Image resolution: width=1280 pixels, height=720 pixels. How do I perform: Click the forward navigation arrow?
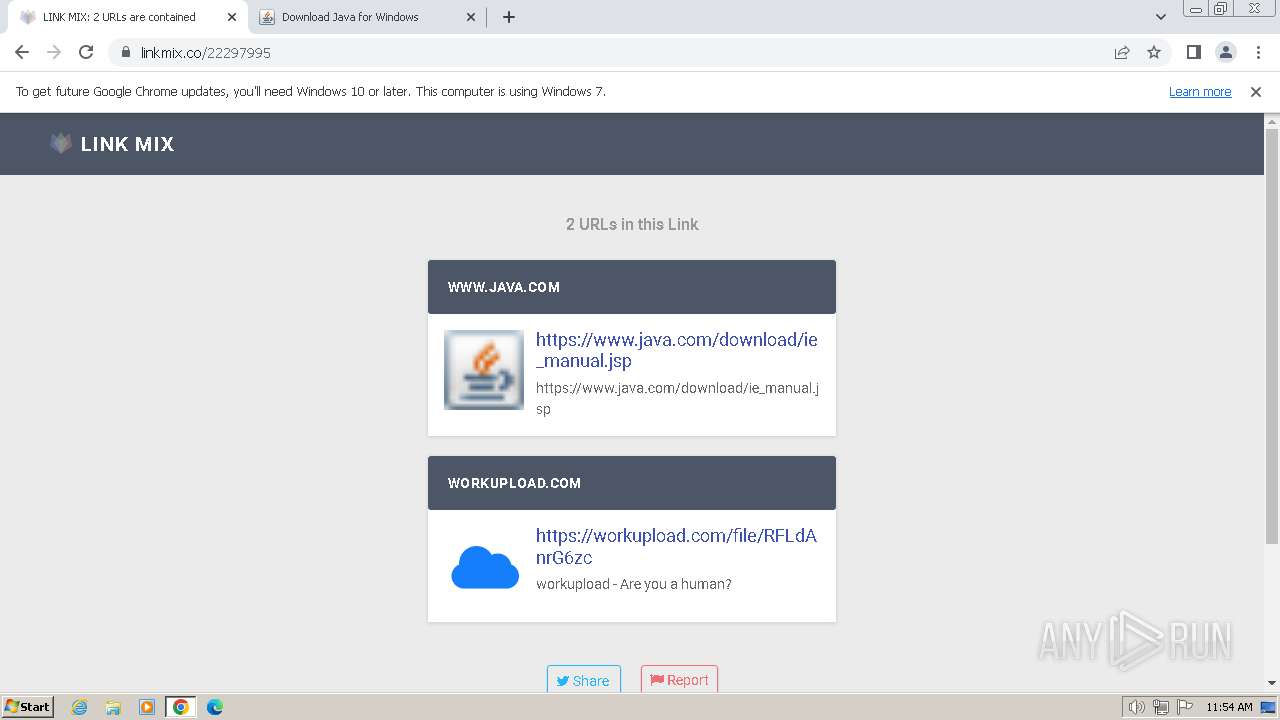point(54,52)
